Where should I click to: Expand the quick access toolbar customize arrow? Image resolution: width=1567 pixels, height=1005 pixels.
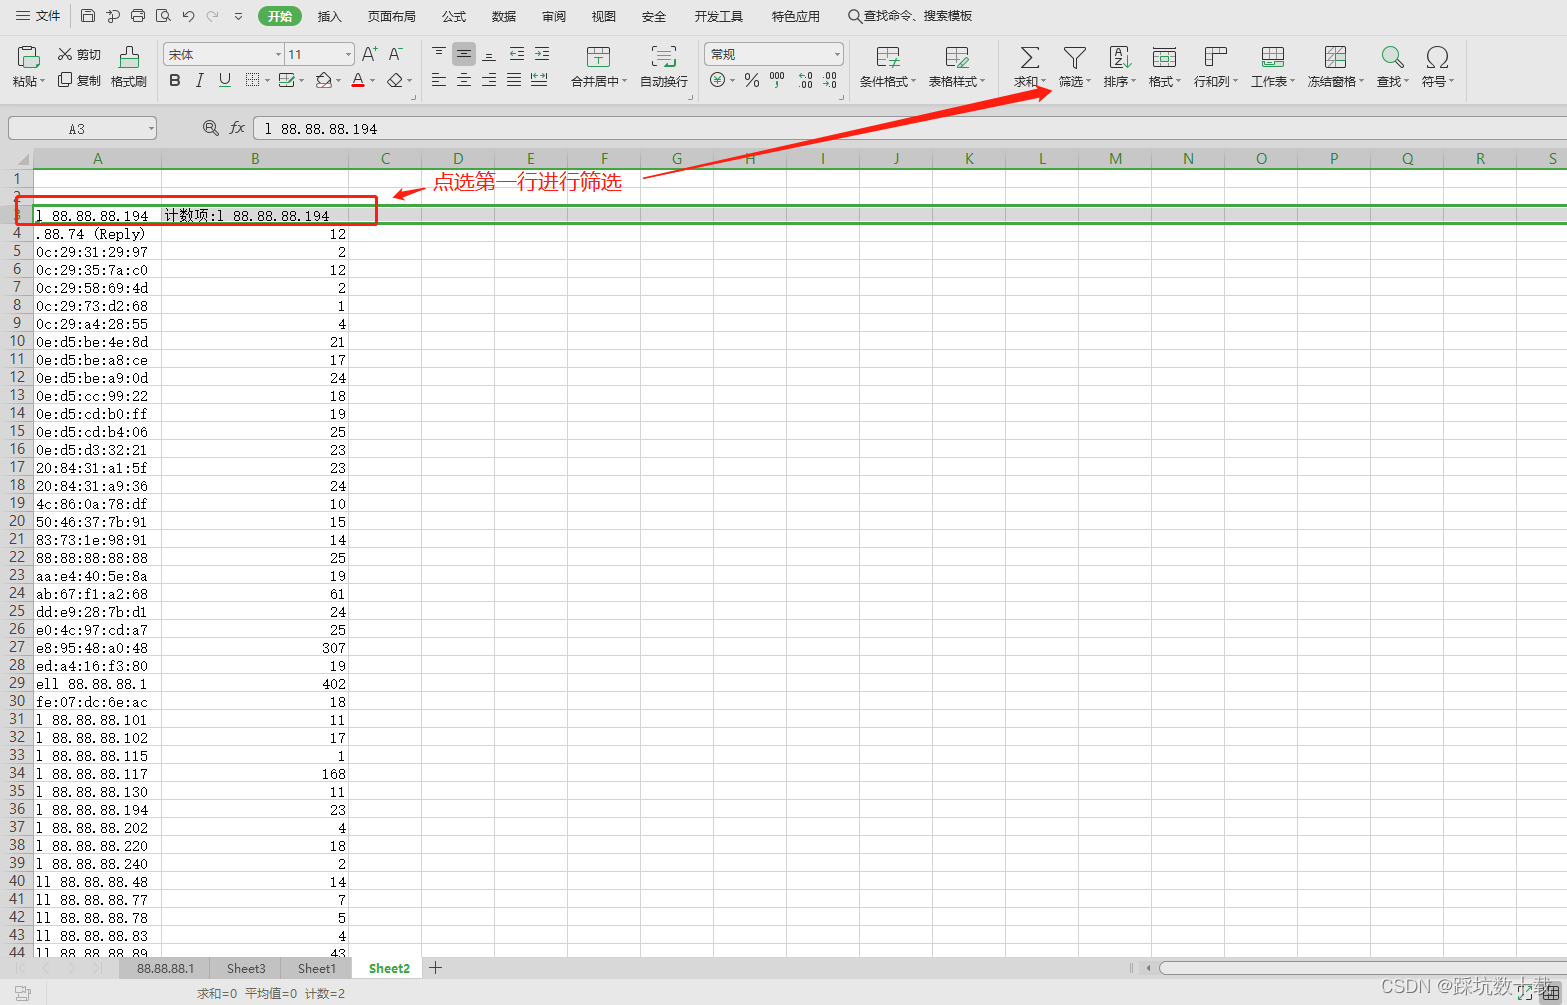(x=238, y=16)
